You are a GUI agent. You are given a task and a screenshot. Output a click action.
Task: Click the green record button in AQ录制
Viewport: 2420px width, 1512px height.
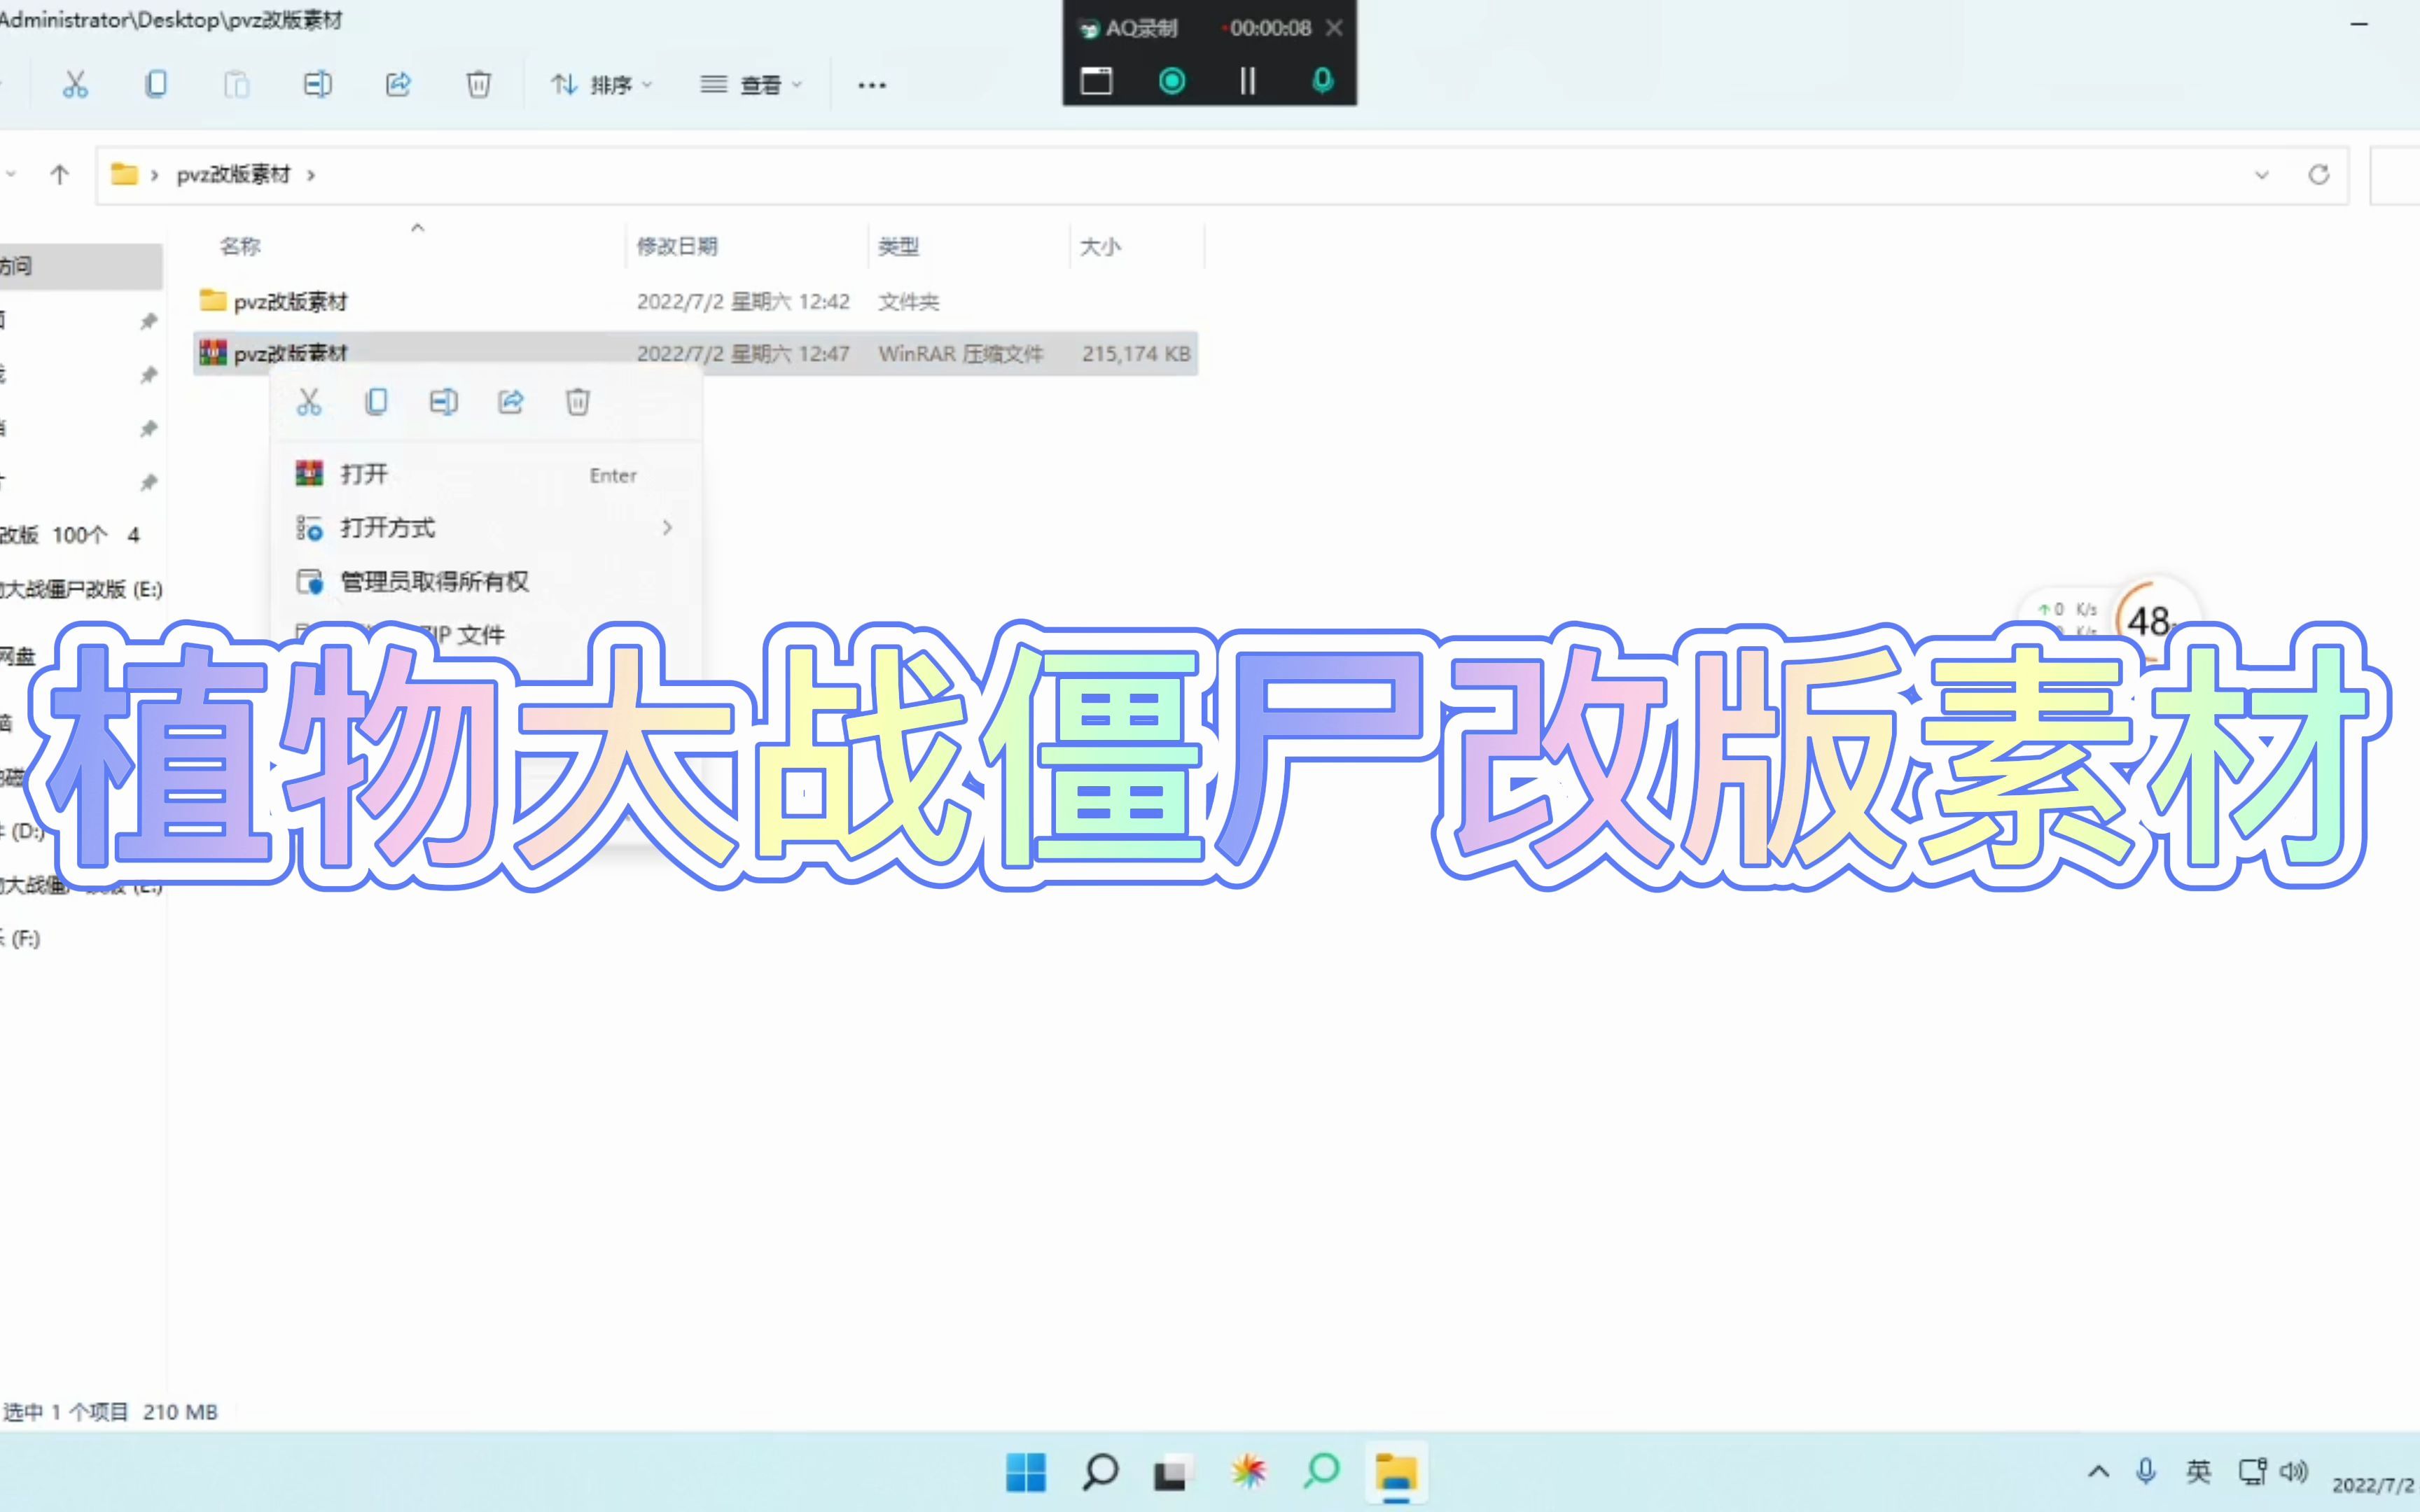pyautogui.click(x=1172, y=80)
